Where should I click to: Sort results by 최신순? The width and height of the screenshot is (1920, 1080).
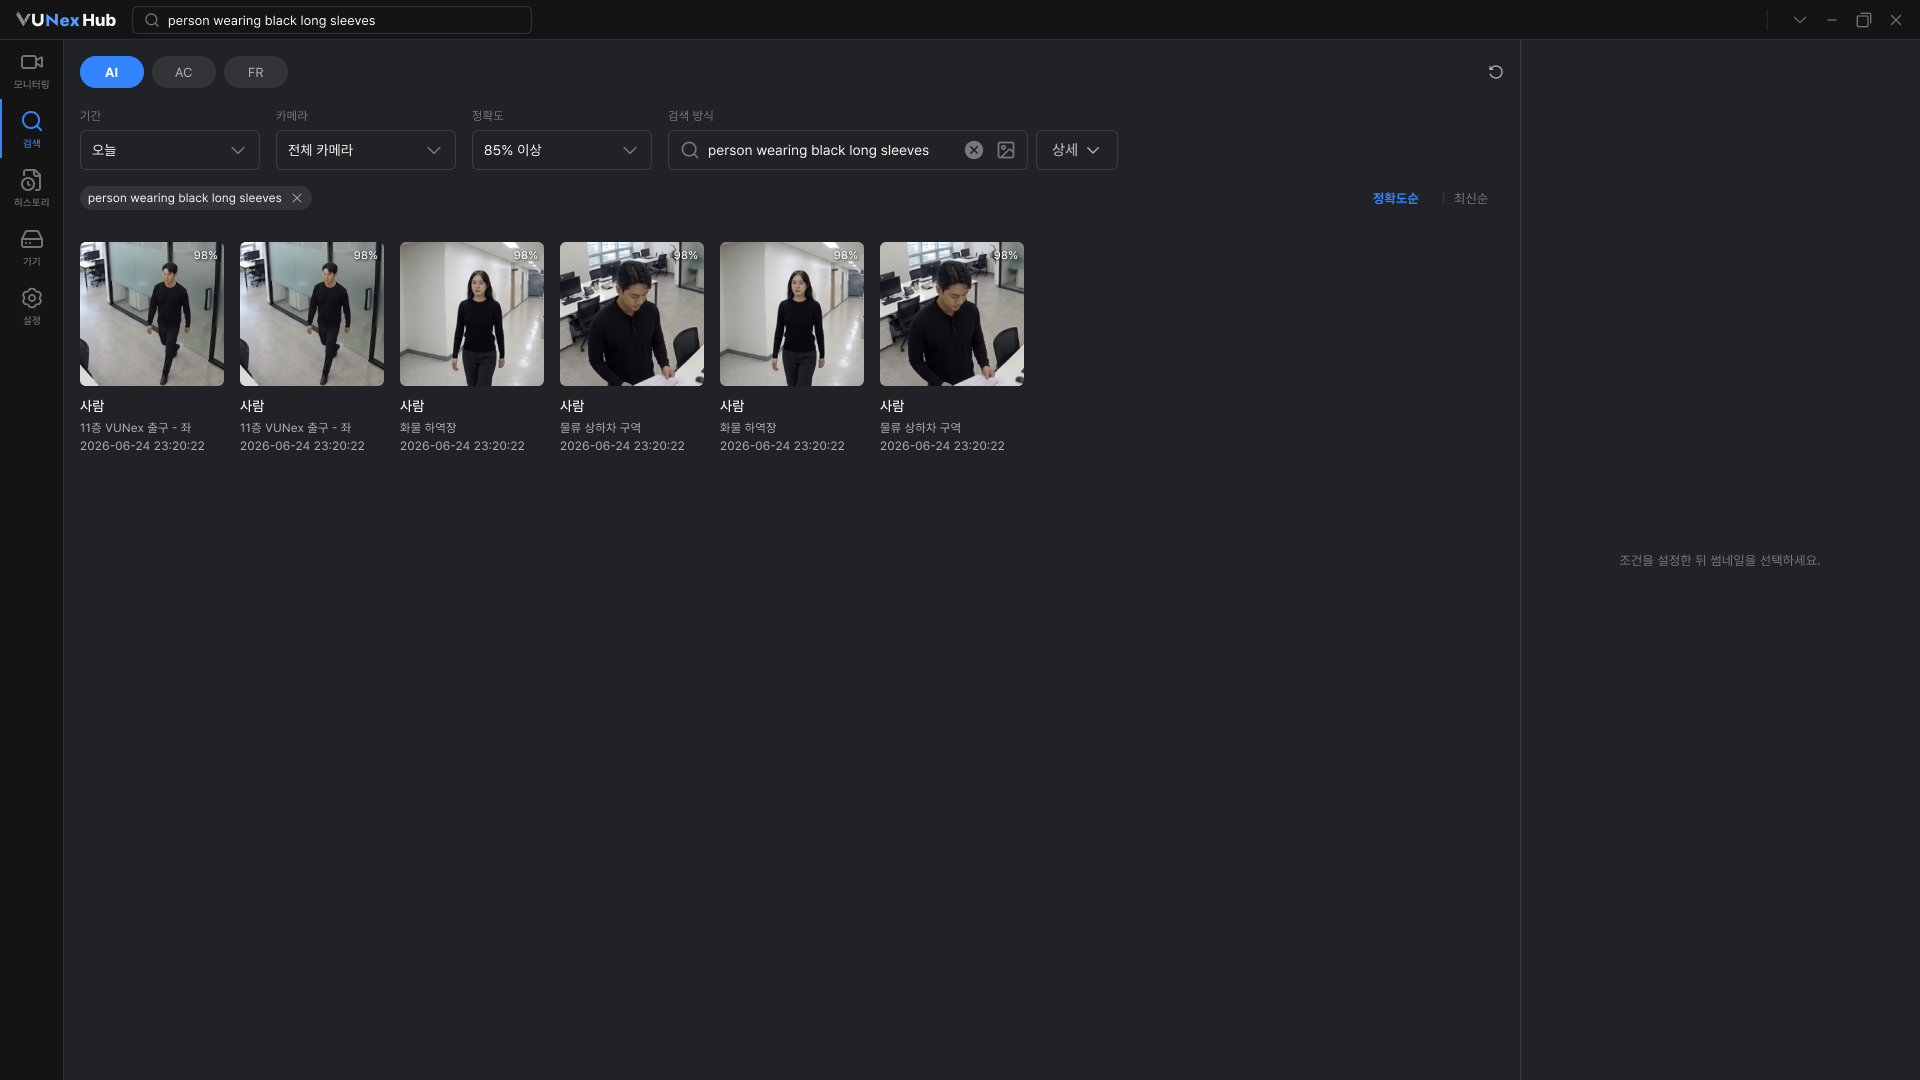pyautogui.click(x=1470, y=198)
